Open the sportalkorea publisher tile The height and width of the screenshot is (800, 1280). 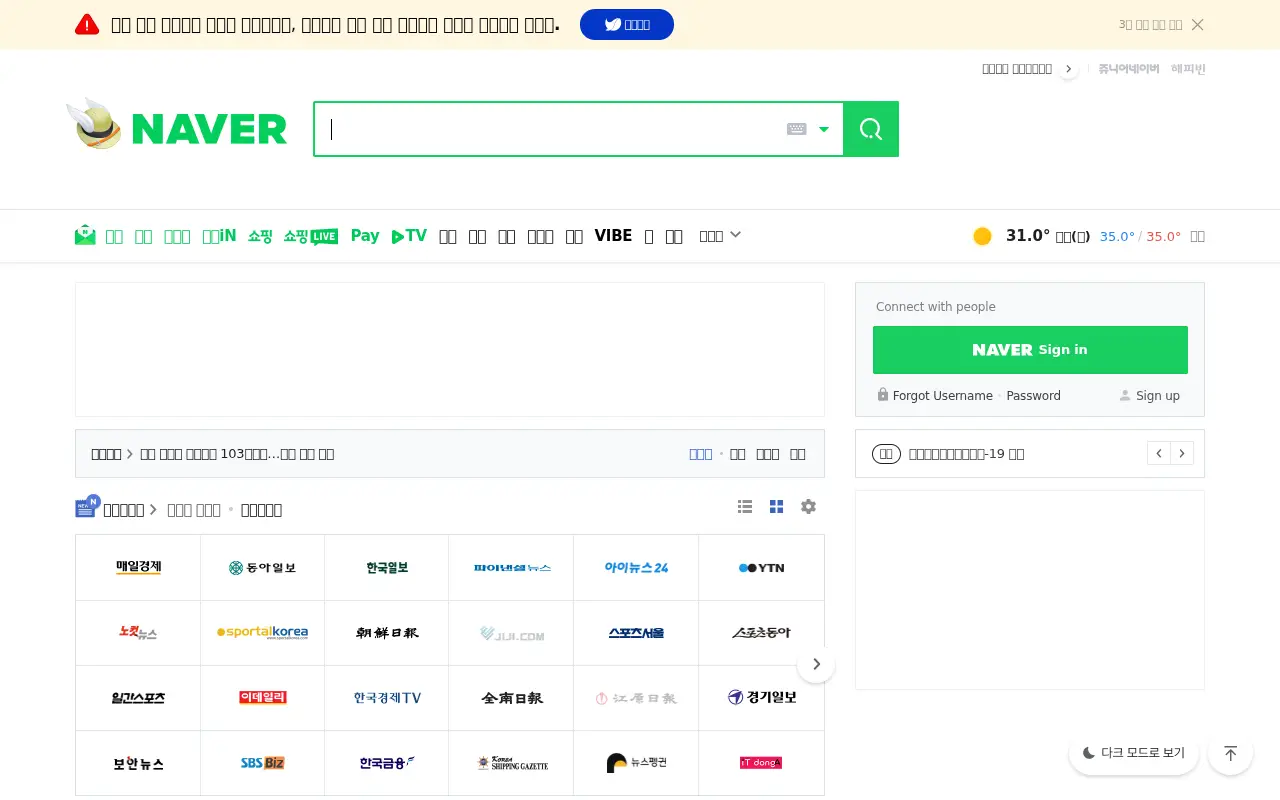[x=263, y=633]
